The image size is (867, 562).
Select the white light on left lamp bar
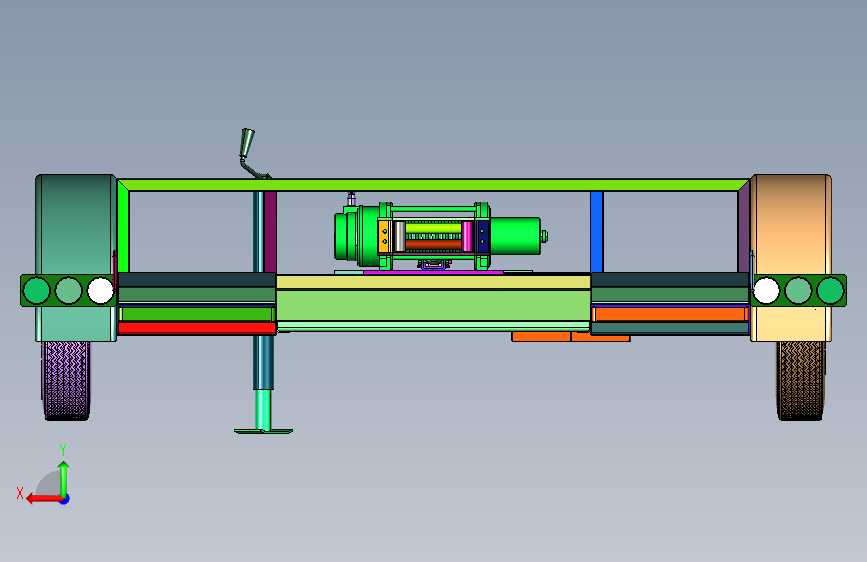(x=100, y=290)
